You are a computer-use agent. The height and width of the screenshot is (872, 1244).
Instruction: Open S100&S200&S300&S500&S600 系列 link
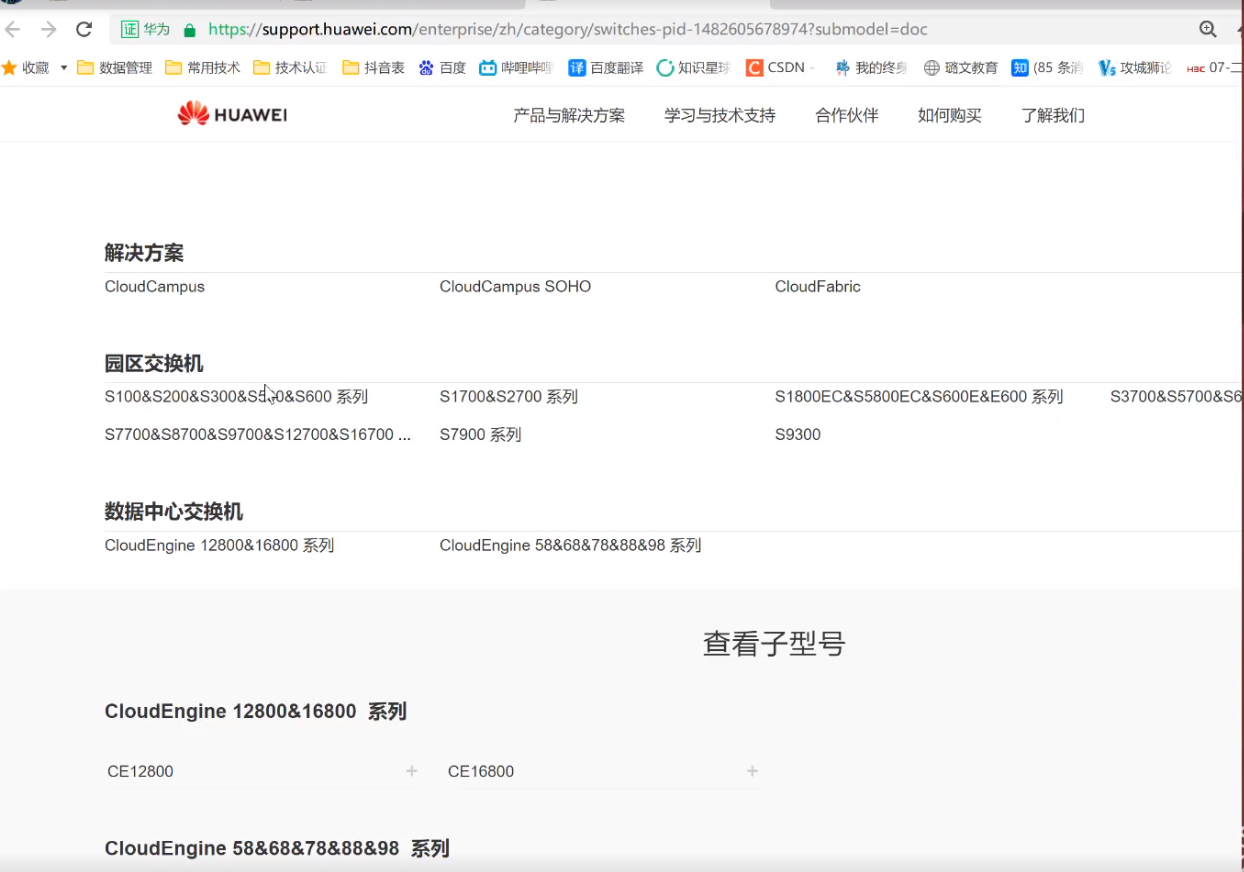[236, 397]
